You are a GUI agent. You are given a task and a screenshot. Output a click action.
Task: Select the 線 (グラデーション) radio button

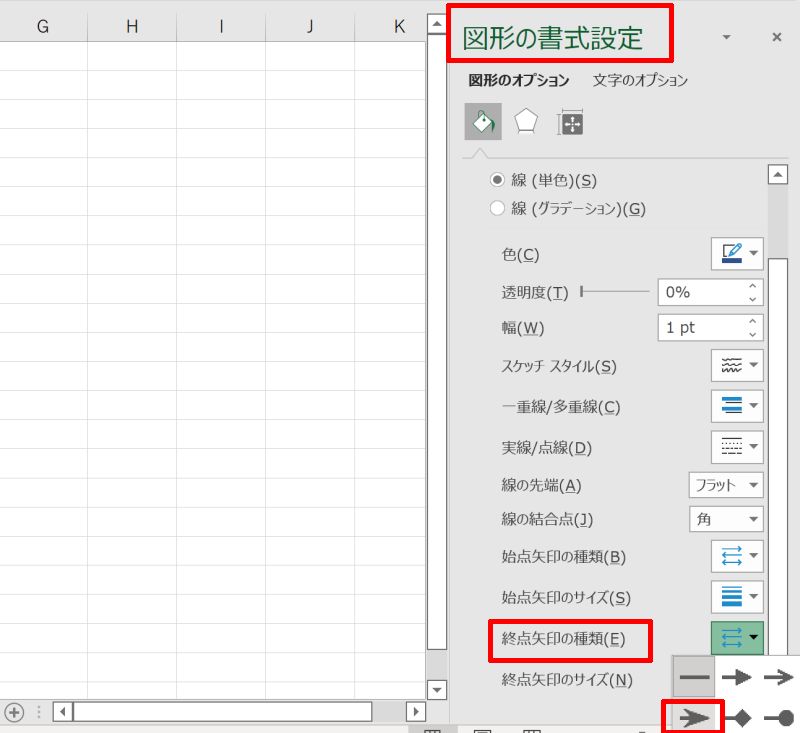(x=497, y=208)
